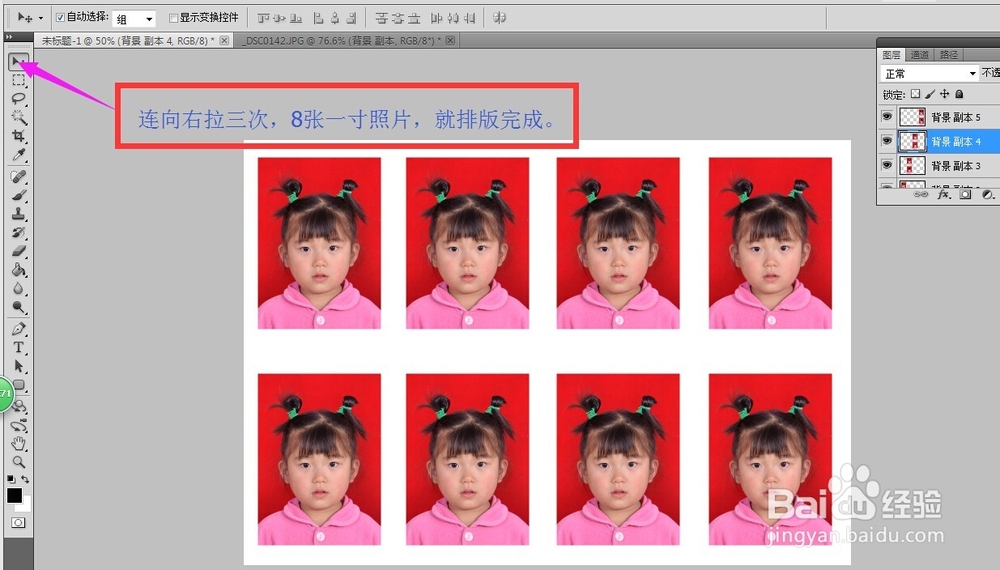Screen dimensions: 1000x570
Task: Click the link layers icon
Action: [921, 194]
